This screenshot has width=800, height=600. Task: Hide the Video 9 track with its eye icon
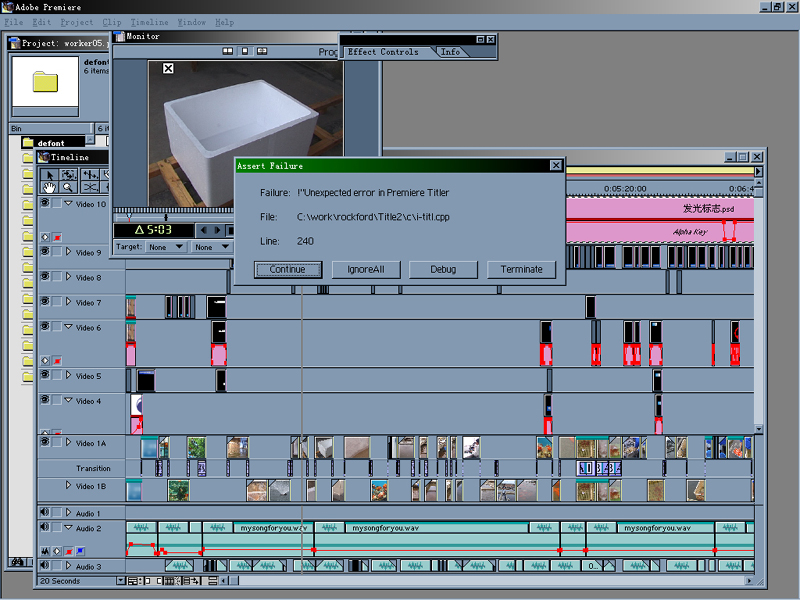coord(45,252)
